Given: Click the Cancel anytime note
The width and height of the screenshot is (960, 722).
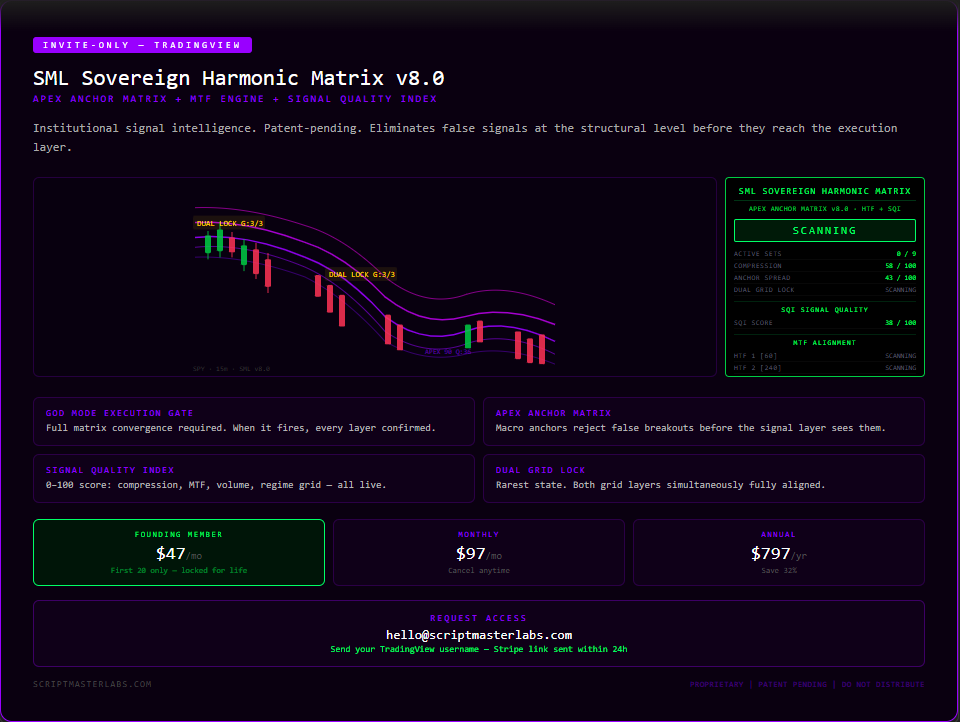Looking at the screenshot, I should click(x=479, y=570).
